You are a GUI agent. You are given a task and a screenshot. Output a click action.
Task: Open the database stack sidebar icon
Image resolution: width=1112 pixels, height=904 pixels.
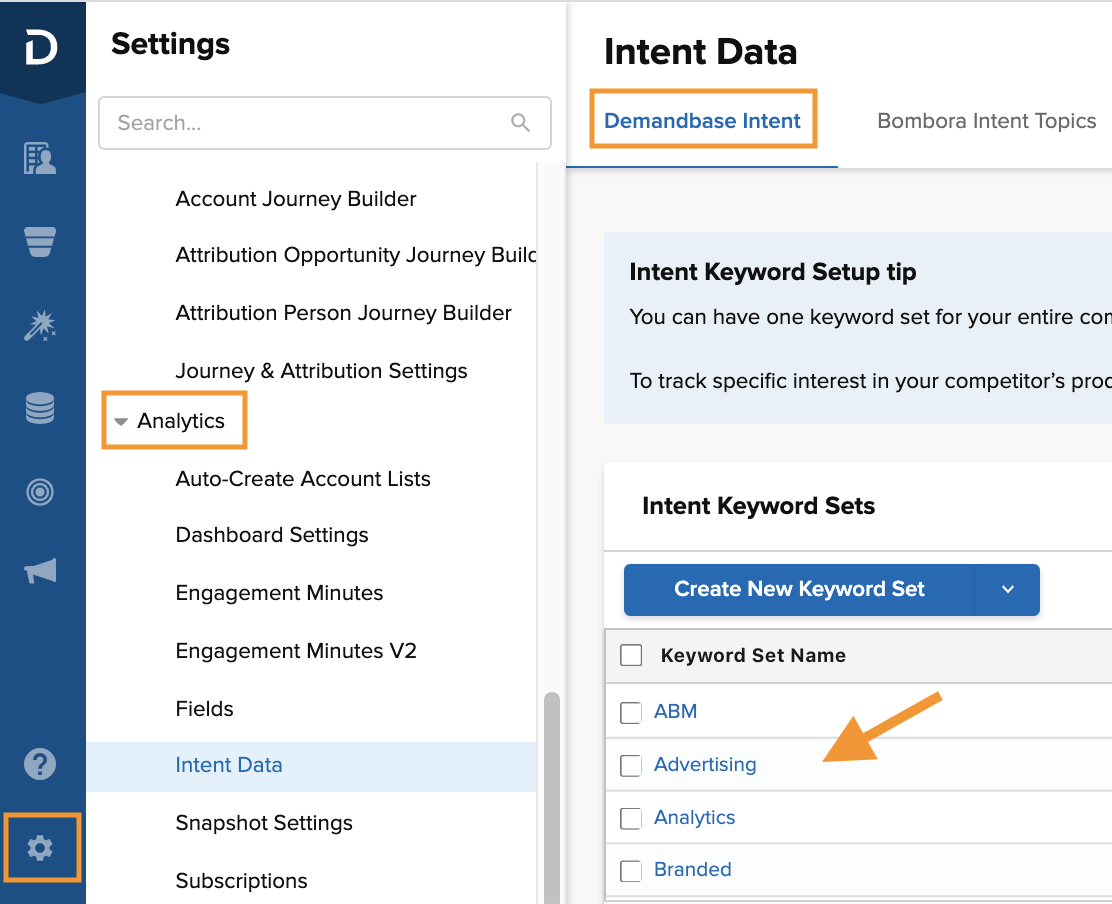click(40, 408)
